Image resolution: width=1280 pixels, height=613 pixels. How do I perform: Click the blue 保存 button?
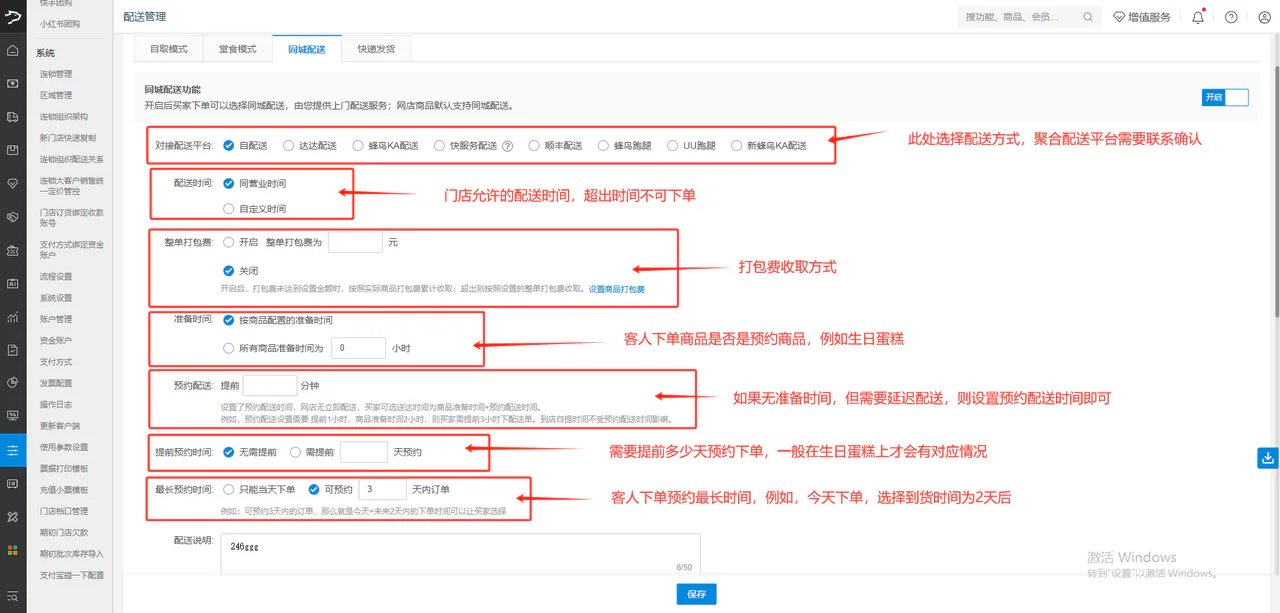click(697, 594)
